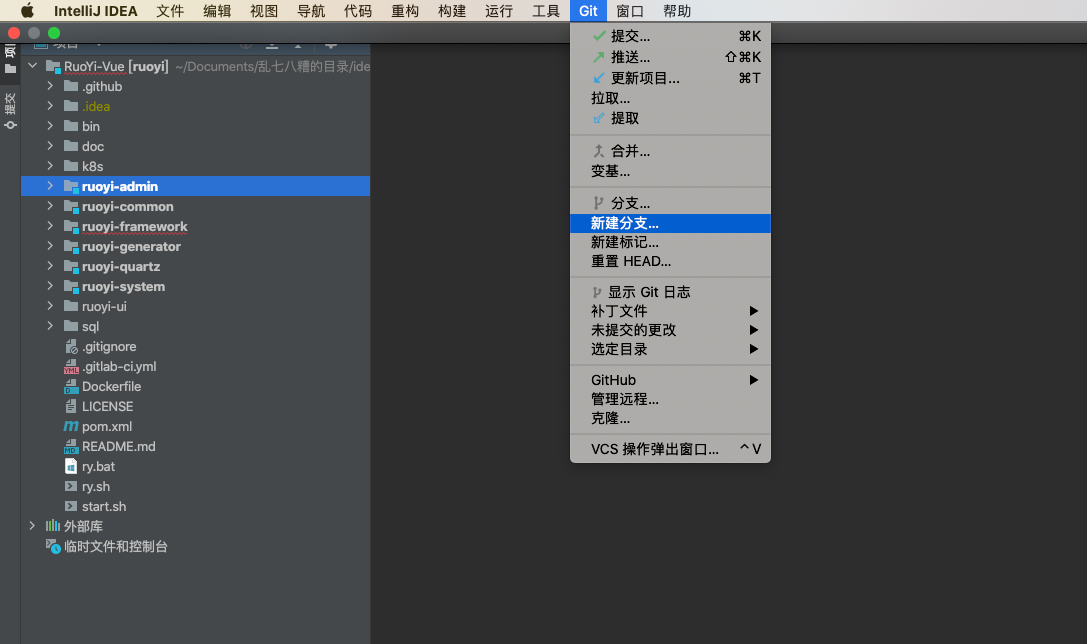Expand the ruoyi-admin module folder

[49, 186]
